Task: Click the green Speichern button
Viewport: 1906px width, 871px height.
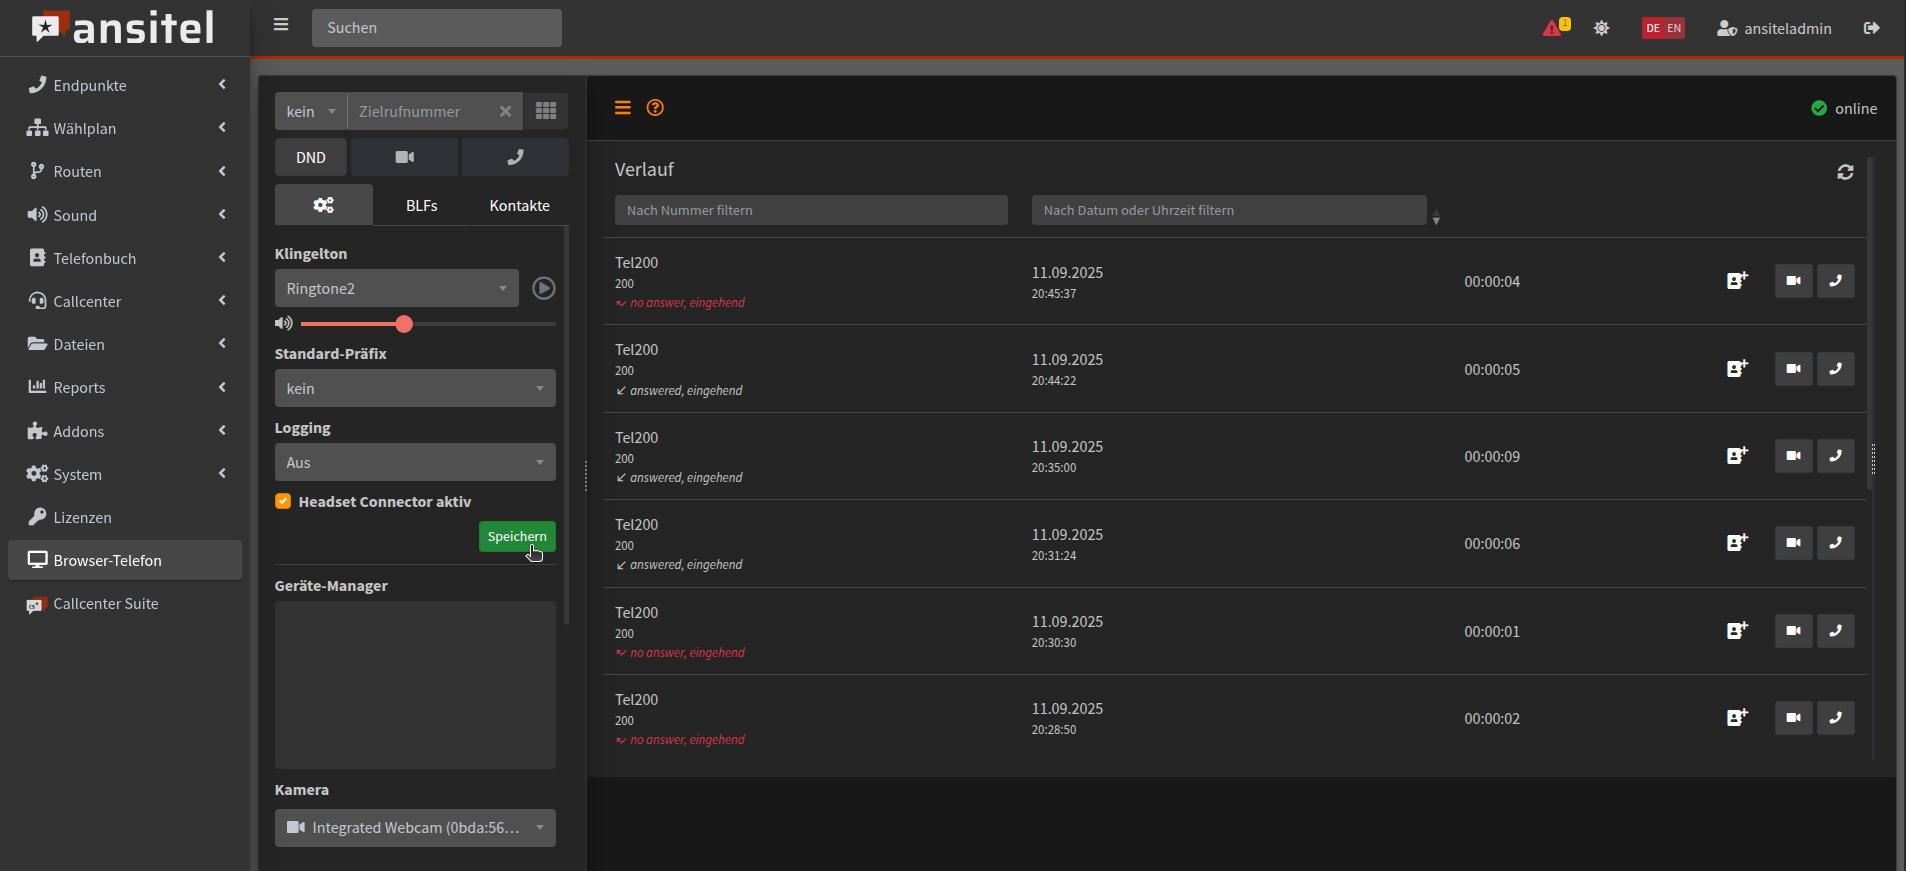Action: 516,536
